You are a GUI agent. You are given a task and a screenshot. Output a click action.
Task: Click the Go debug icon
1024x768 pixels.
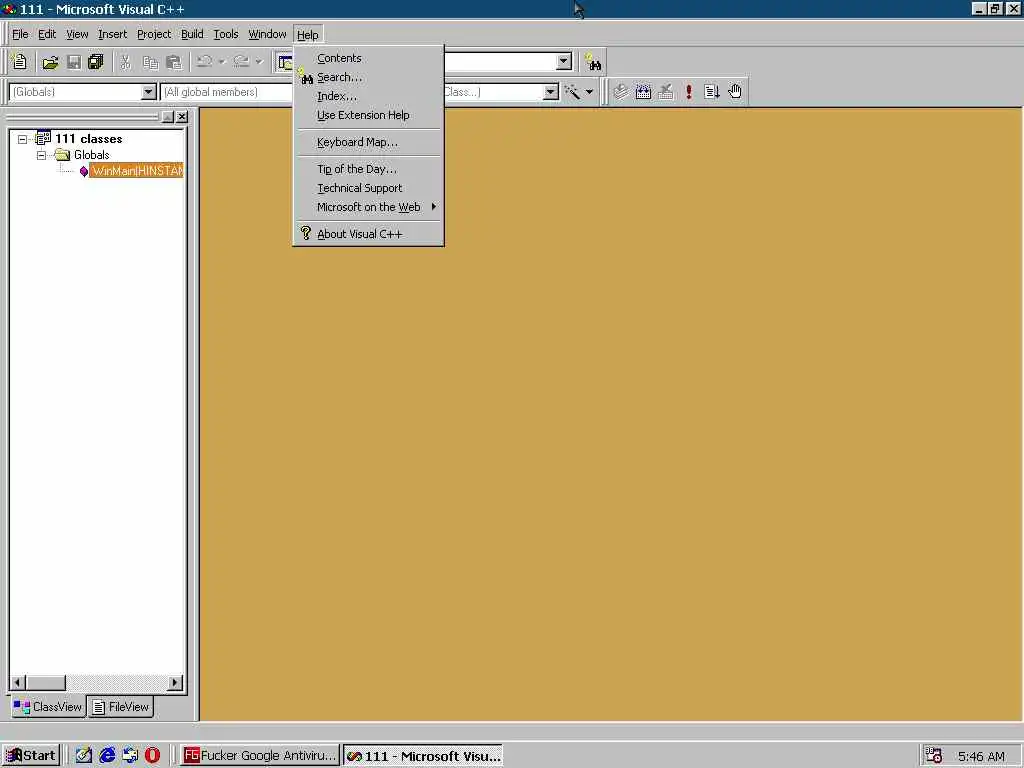click(x=712, y=92)
